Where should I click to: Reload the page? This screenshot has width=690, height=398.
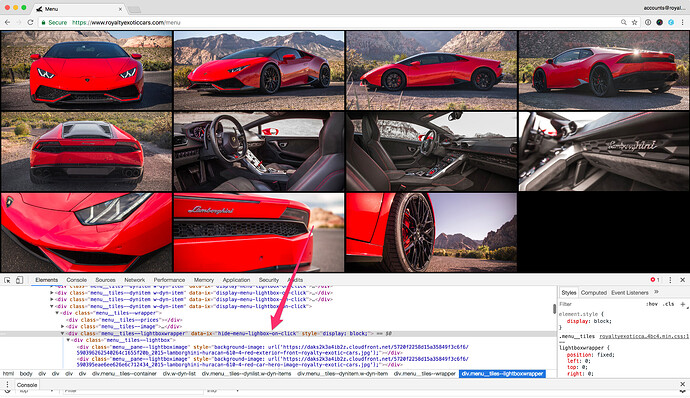30,22
